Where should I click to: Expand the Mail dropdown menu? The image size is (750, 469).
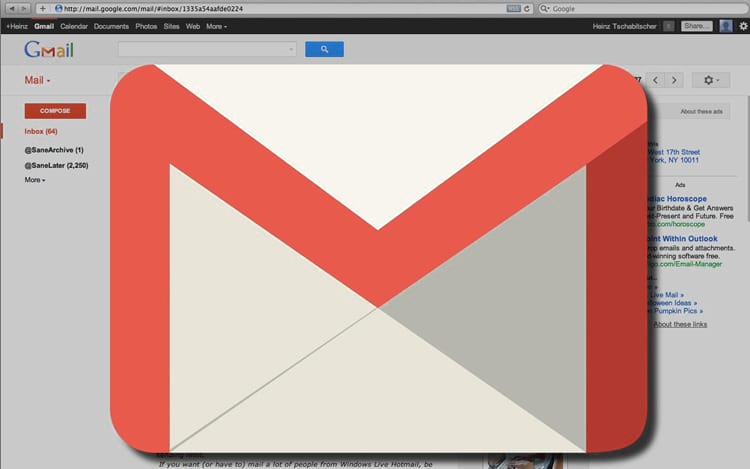point(37,80)
